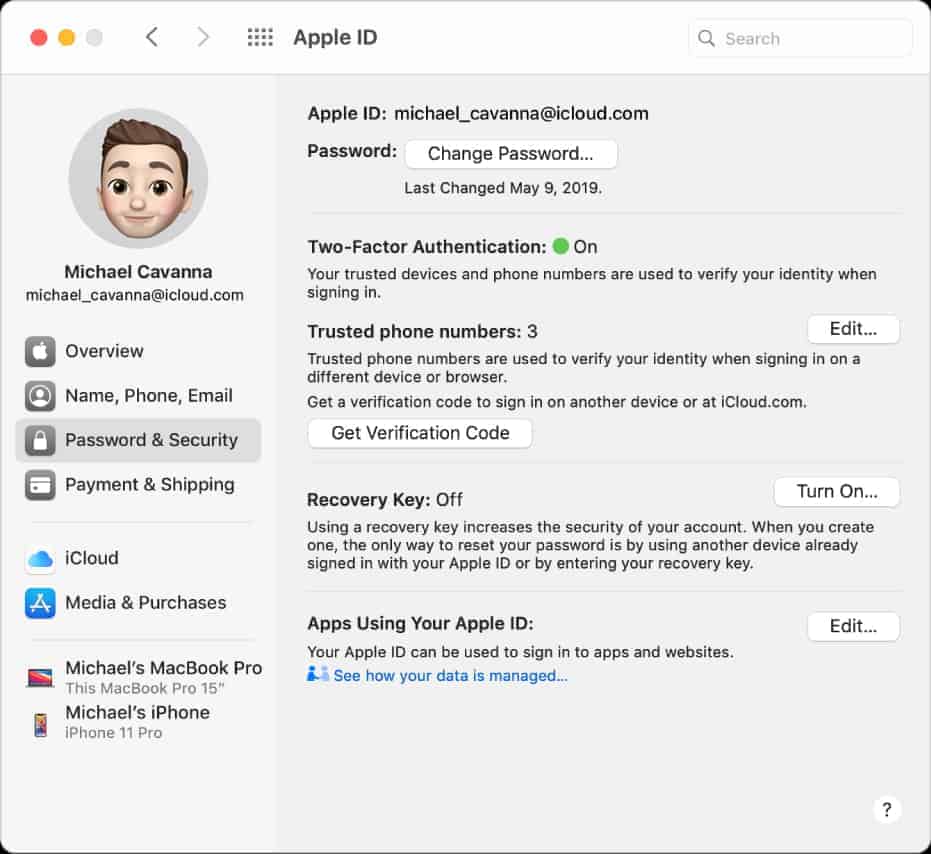Show all preferences grid icon
Screen dimensions: 931x854
(x=260, y=37)
